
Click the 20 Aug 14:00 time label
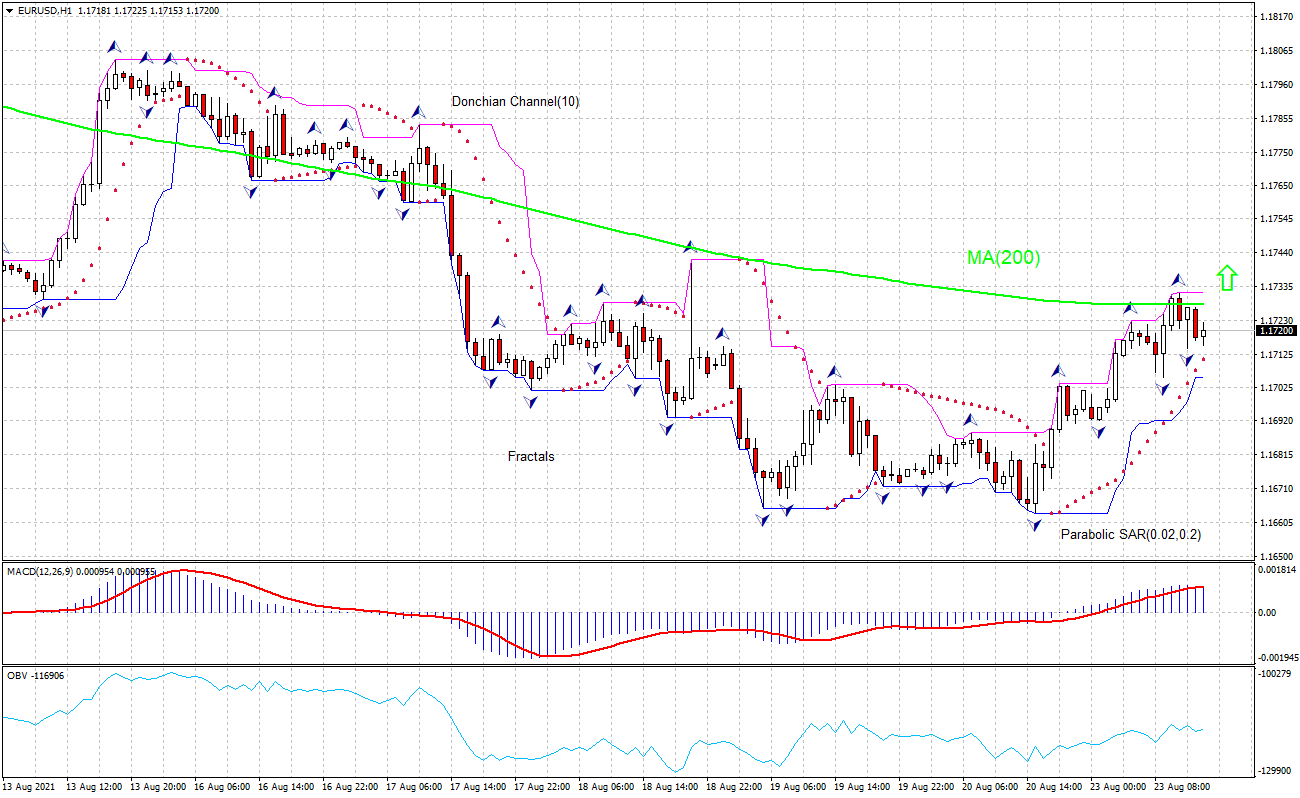[x=1055, y=787]
